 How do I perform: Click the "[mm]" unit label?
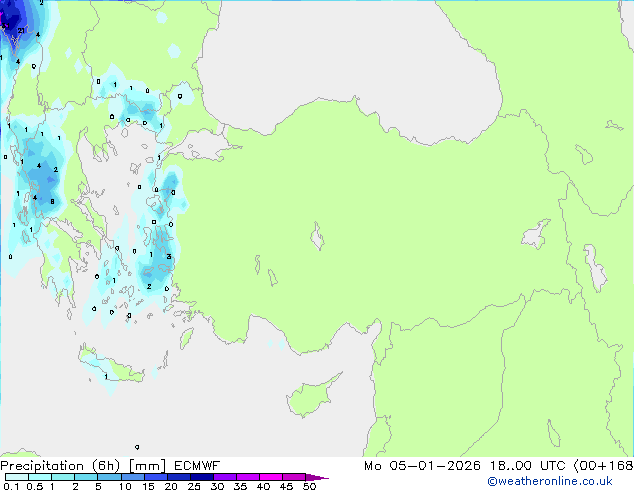[x=147, y=466]
